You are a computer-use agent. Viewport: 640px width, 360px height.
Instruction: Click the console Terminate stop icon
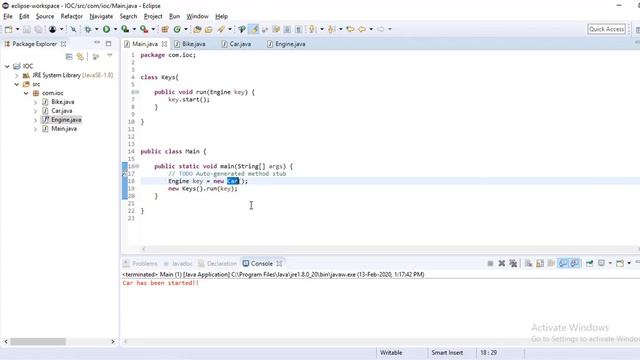click(x=490, y=264)
